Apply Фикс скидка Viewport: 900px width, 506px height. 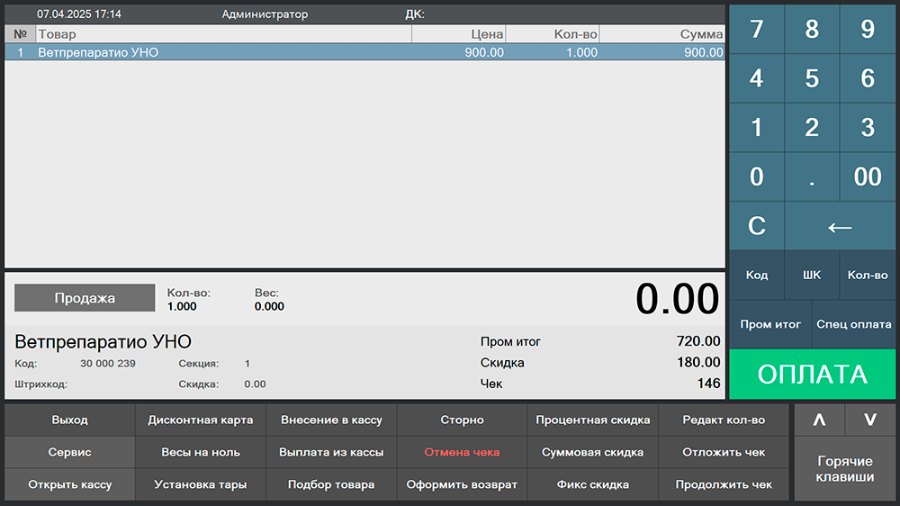click(593, 485)
